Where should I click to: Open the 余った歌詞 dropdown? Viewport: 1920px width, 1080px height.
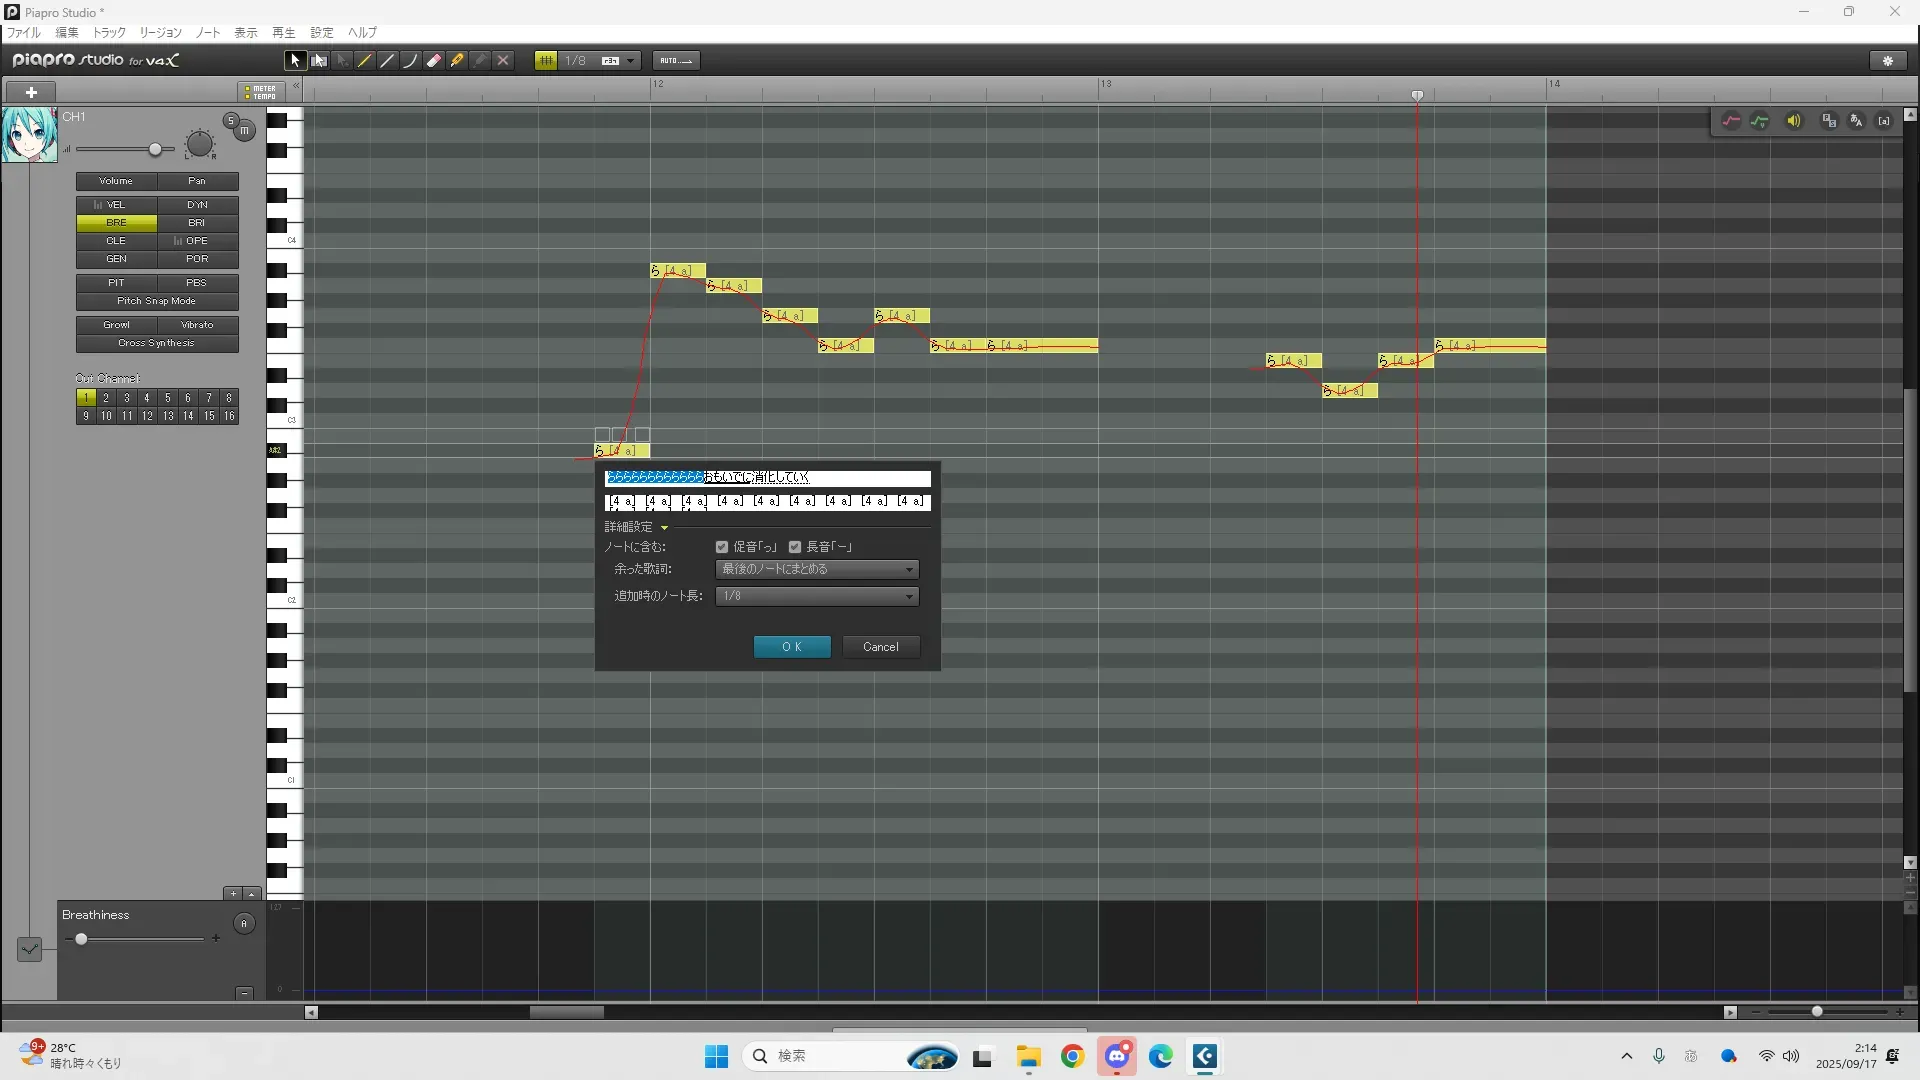coord(817,569)
